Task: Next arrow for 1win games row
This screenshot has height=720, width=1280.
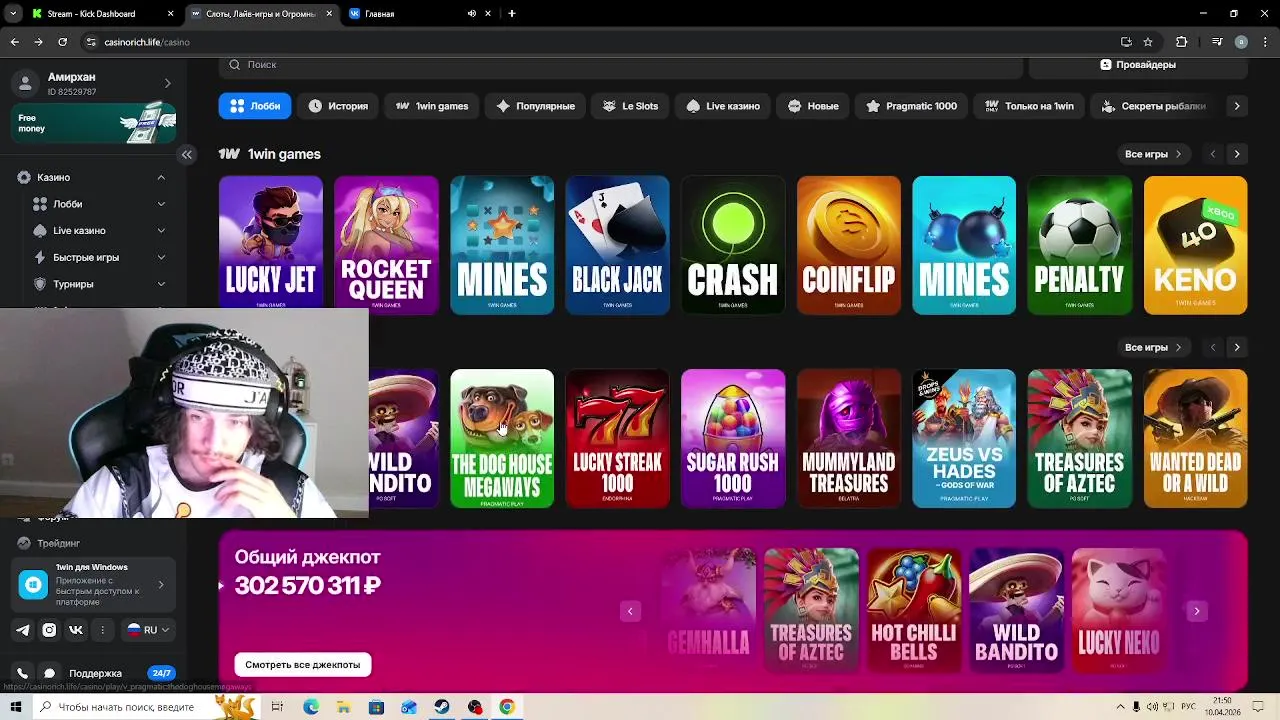Action: click(1237, 154)
